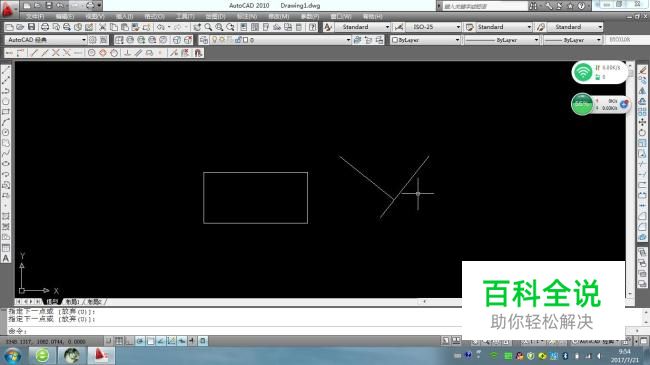Expand the quick access toolbar customize arrow
This screenshot has height=365, width=650.
[99, 6]
